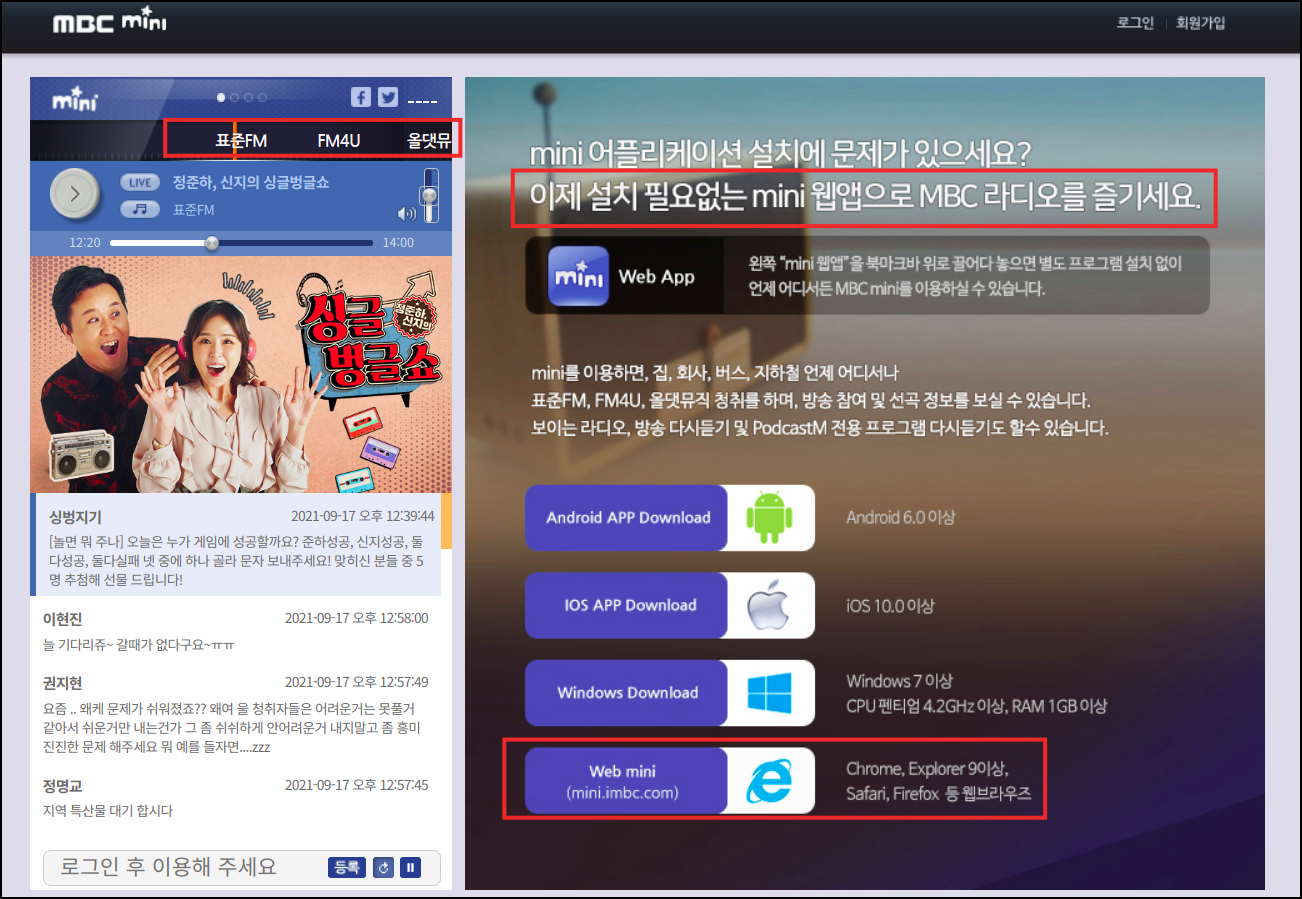Select the fourth carousel dot indicator
The height and width of the screenshot is (899, 1302).
[x=262, y=97]
